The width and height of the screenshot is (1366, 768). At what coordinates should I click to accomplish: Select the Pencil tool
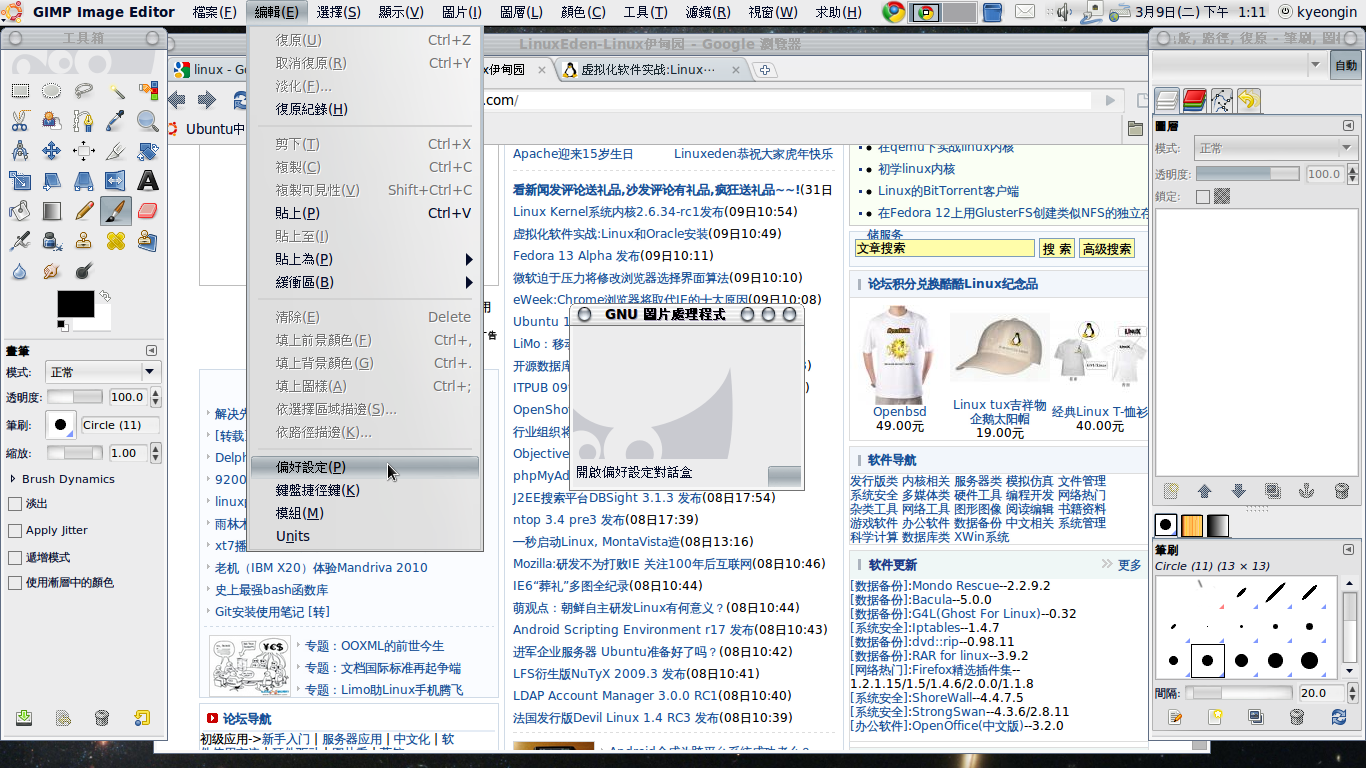84,211
